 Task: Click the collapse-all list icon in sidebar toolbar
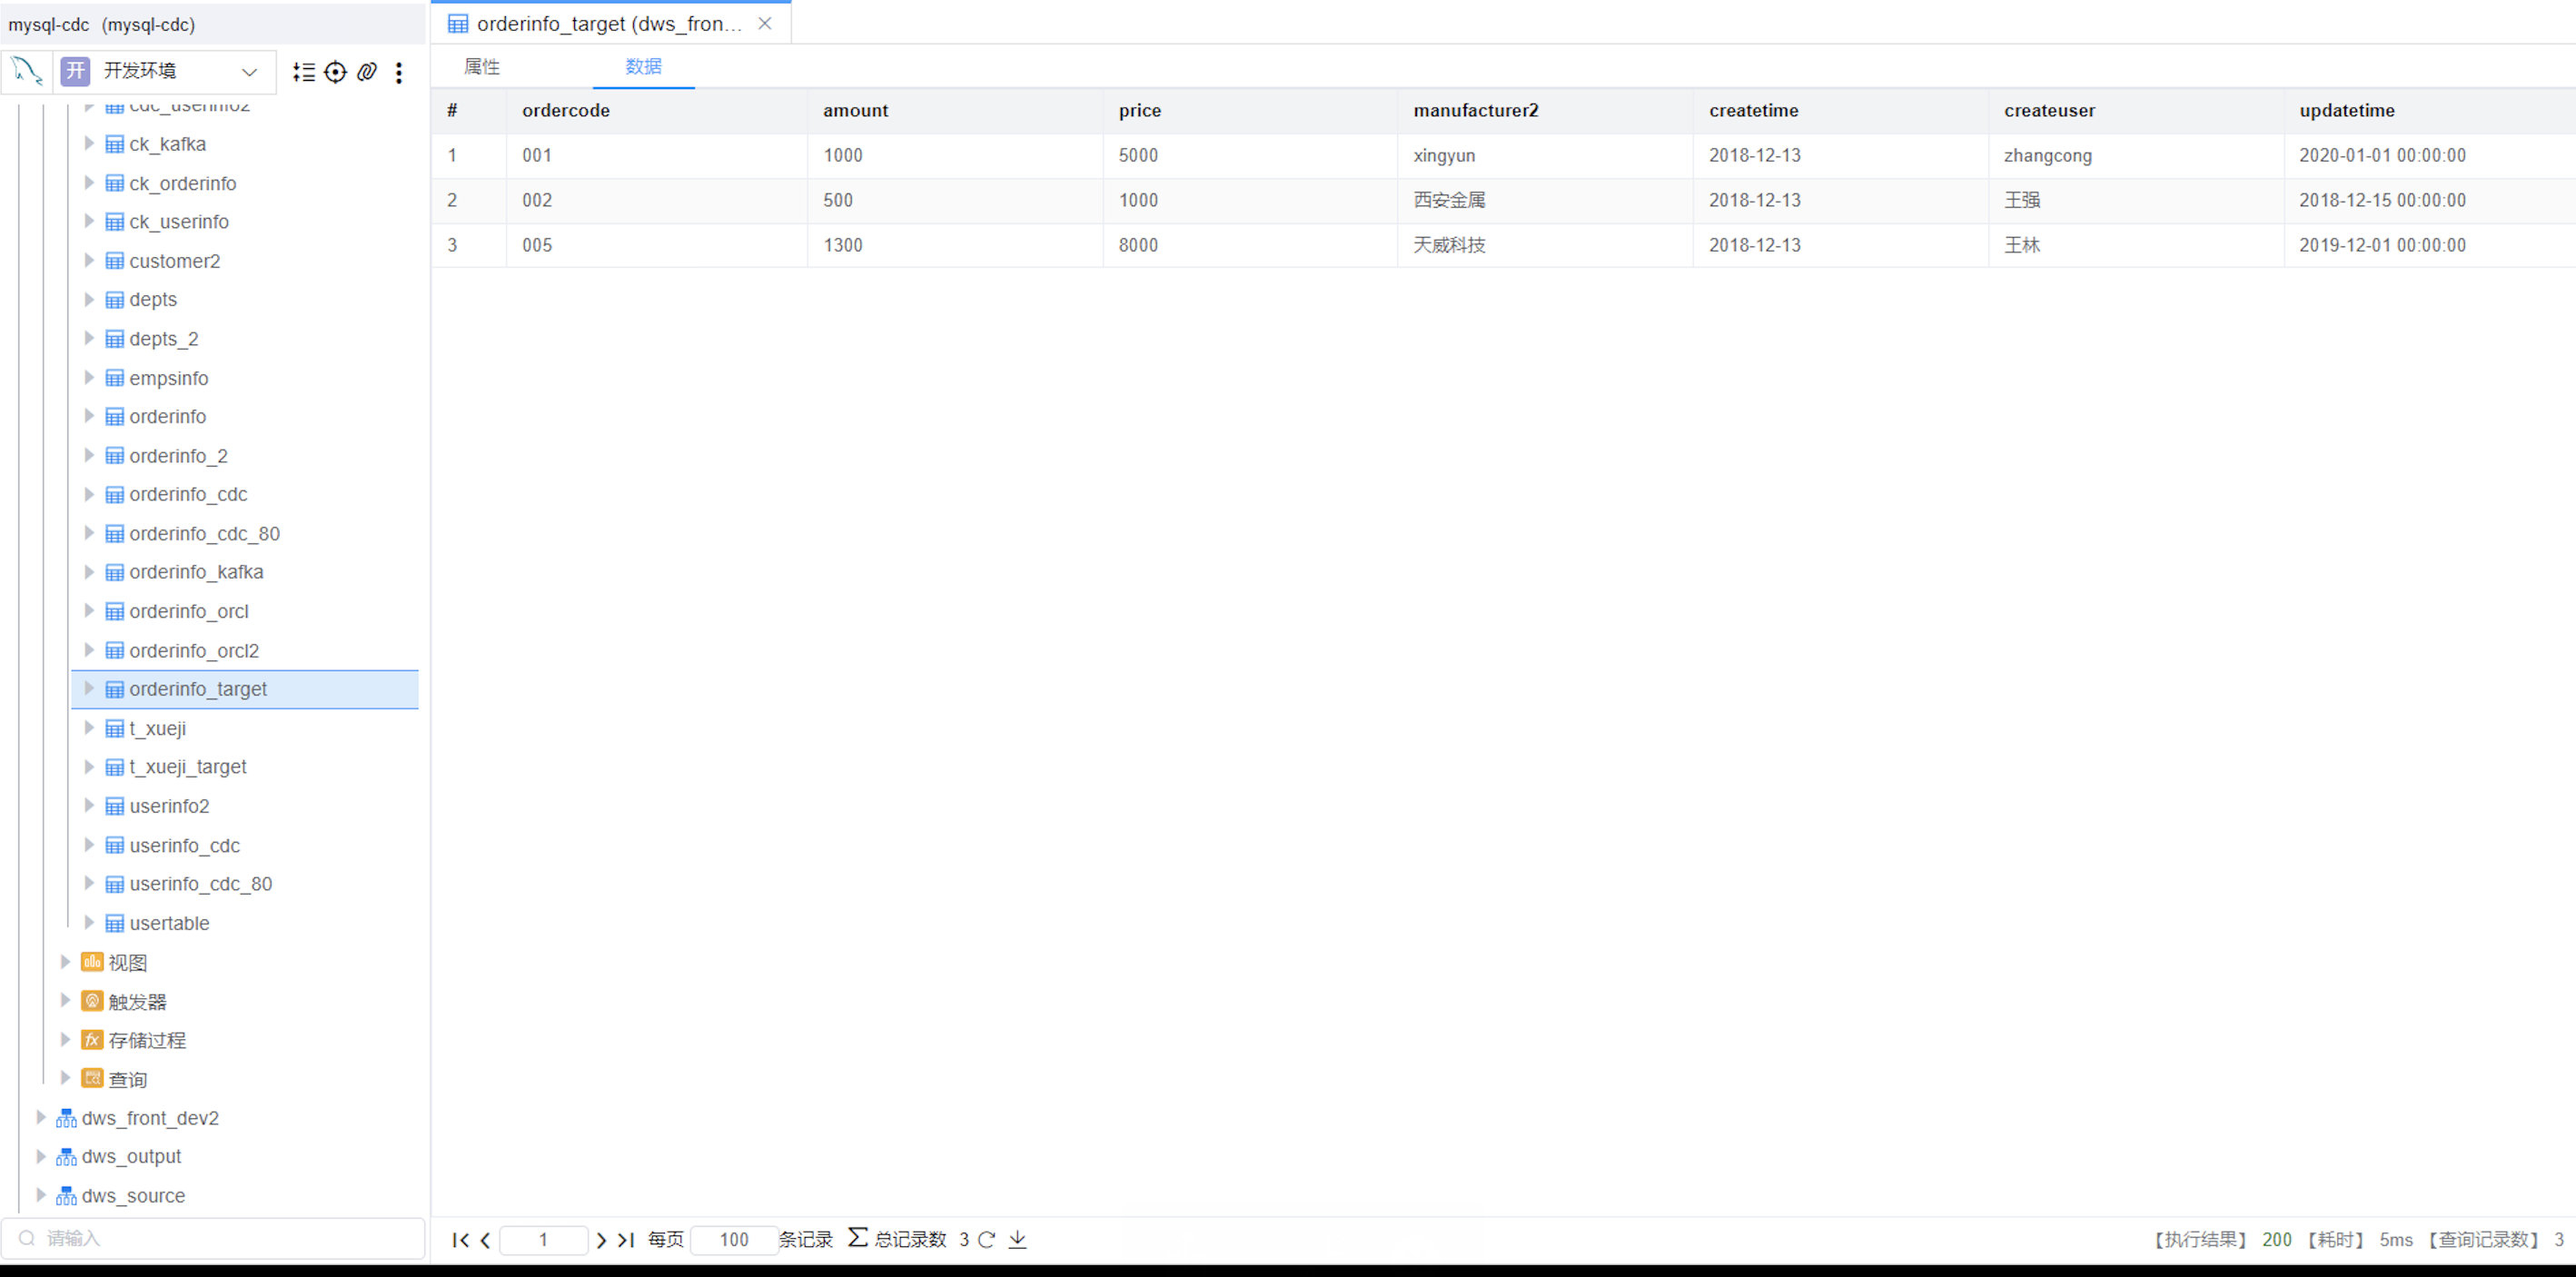coord(304,71)
